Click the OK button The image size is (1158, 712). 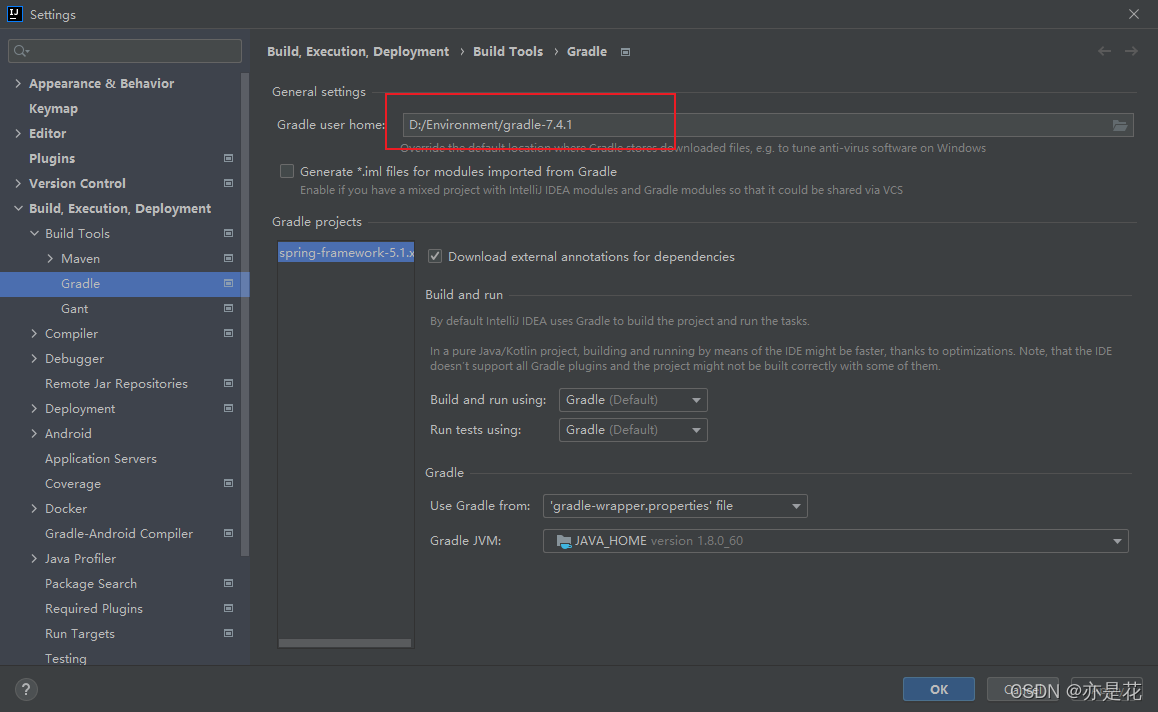click(x=939, y=689)
